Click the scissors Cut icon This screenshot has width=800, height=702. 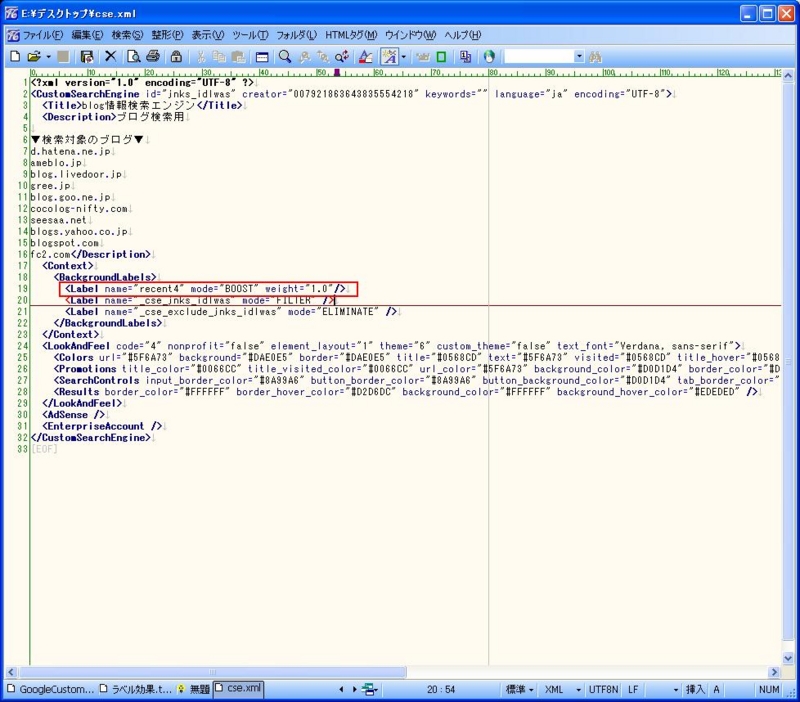coord(201,56)
